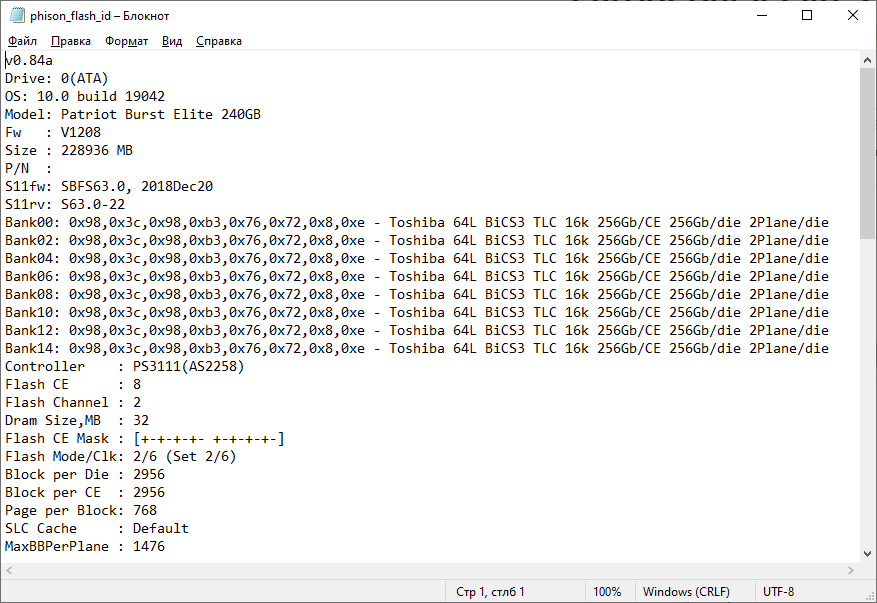The width and height of the screenshot is (877, 603).
Task: Click the Bank12 flash ID line
Action: point(417,330)
